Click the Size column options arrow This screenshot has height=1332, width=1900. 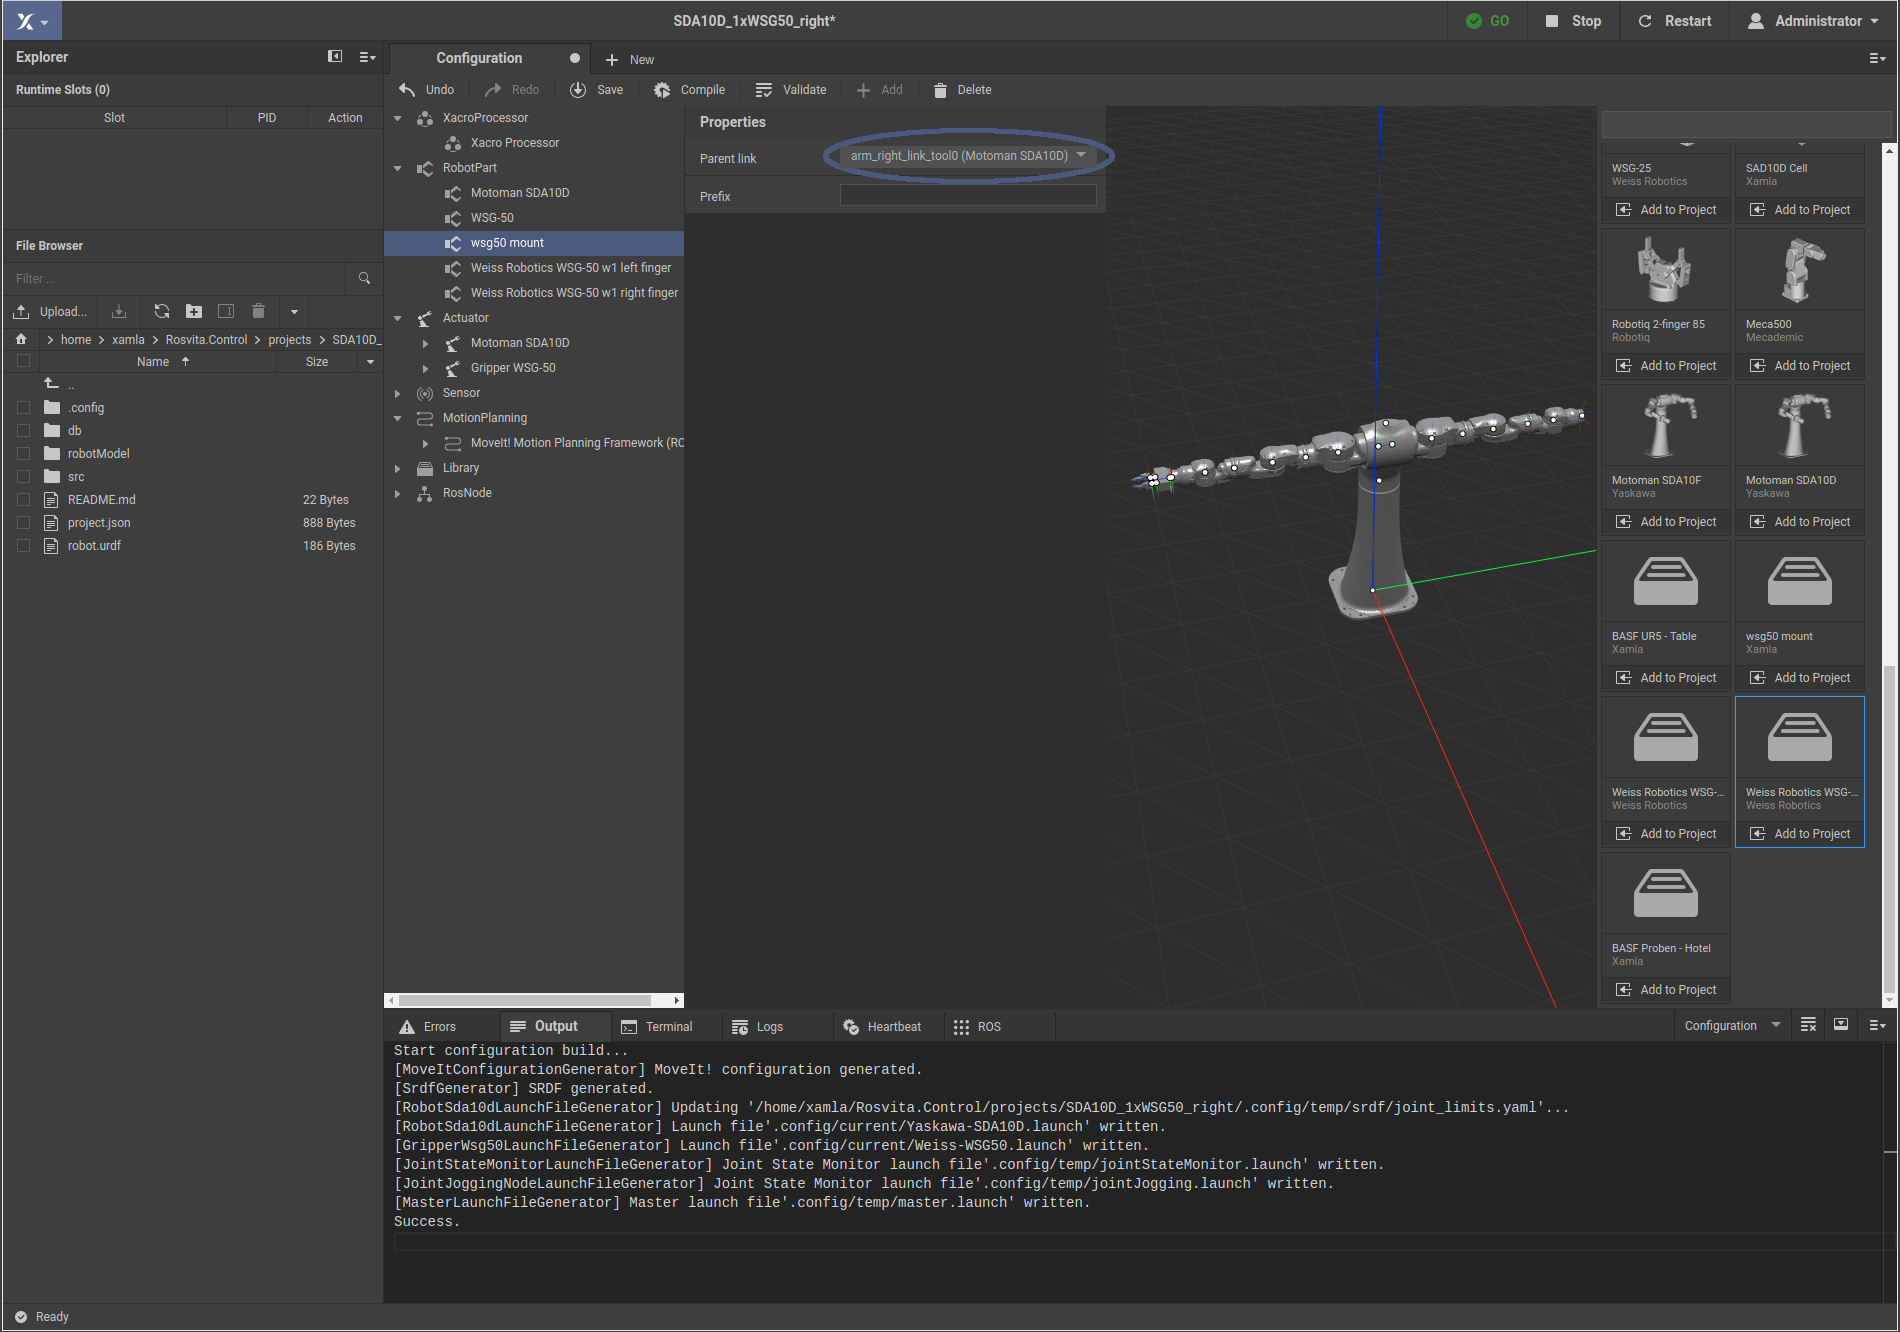[x=371, y=362]
